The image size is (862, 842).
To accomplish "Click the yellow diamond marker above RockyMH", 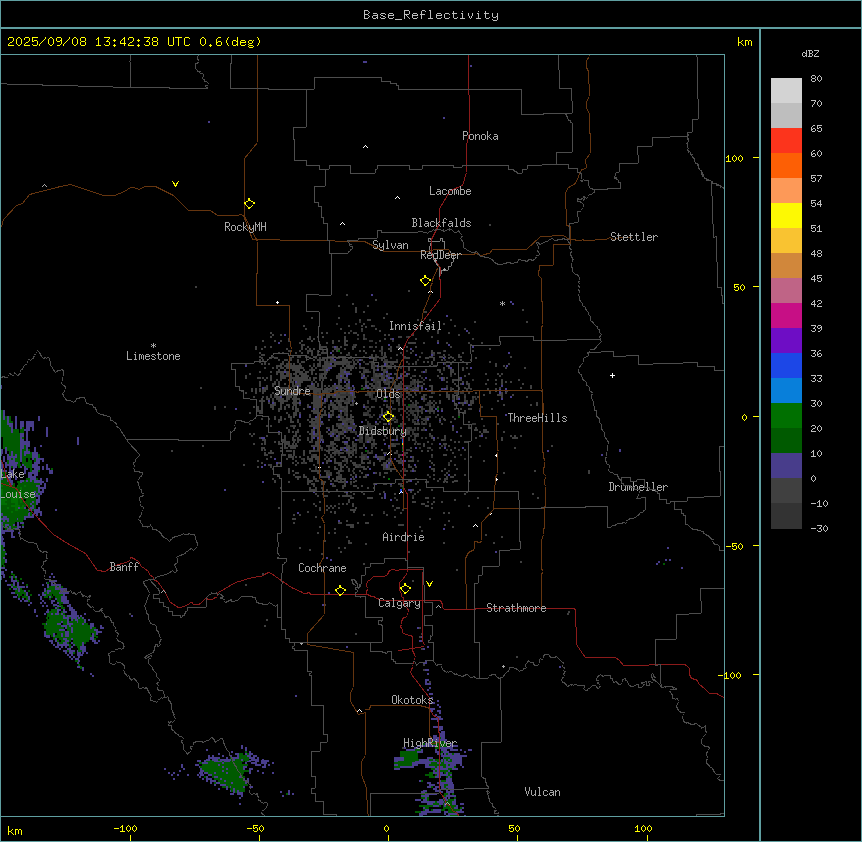I will [x=249, y=204].
